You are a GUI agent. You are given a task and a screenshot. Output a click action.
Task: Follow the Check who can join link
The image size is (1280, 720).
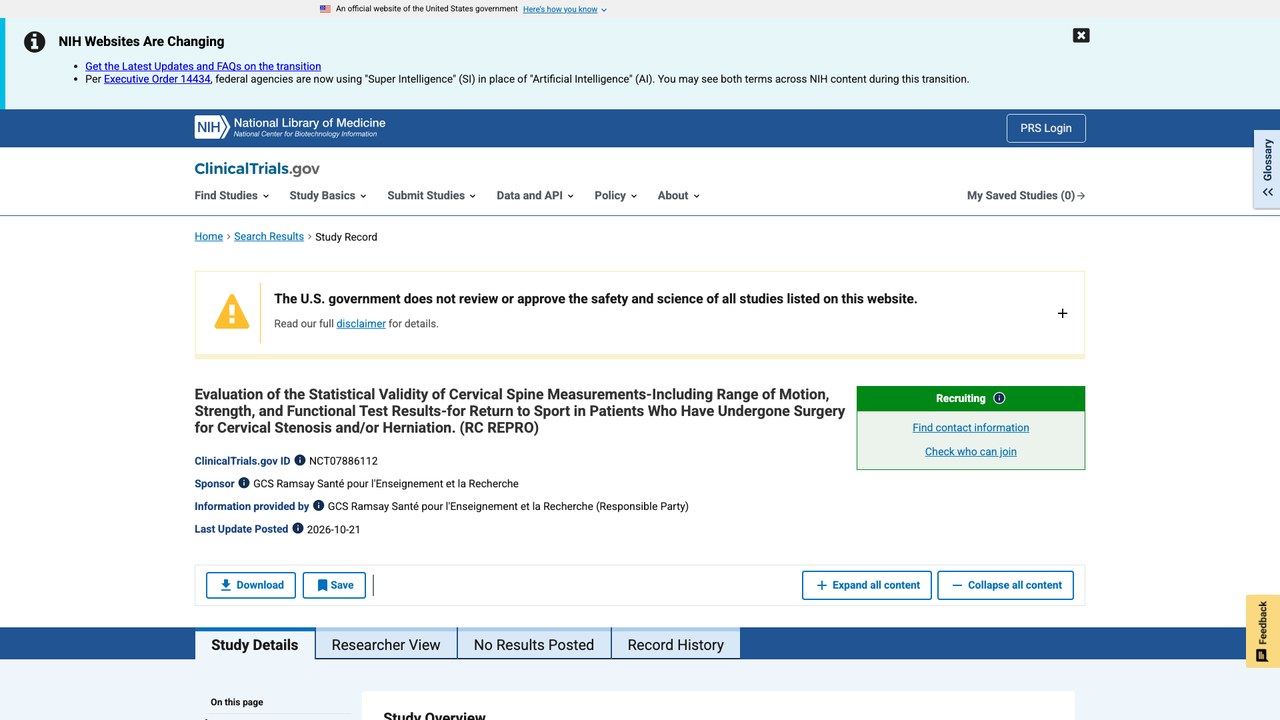tap(971, 452)
